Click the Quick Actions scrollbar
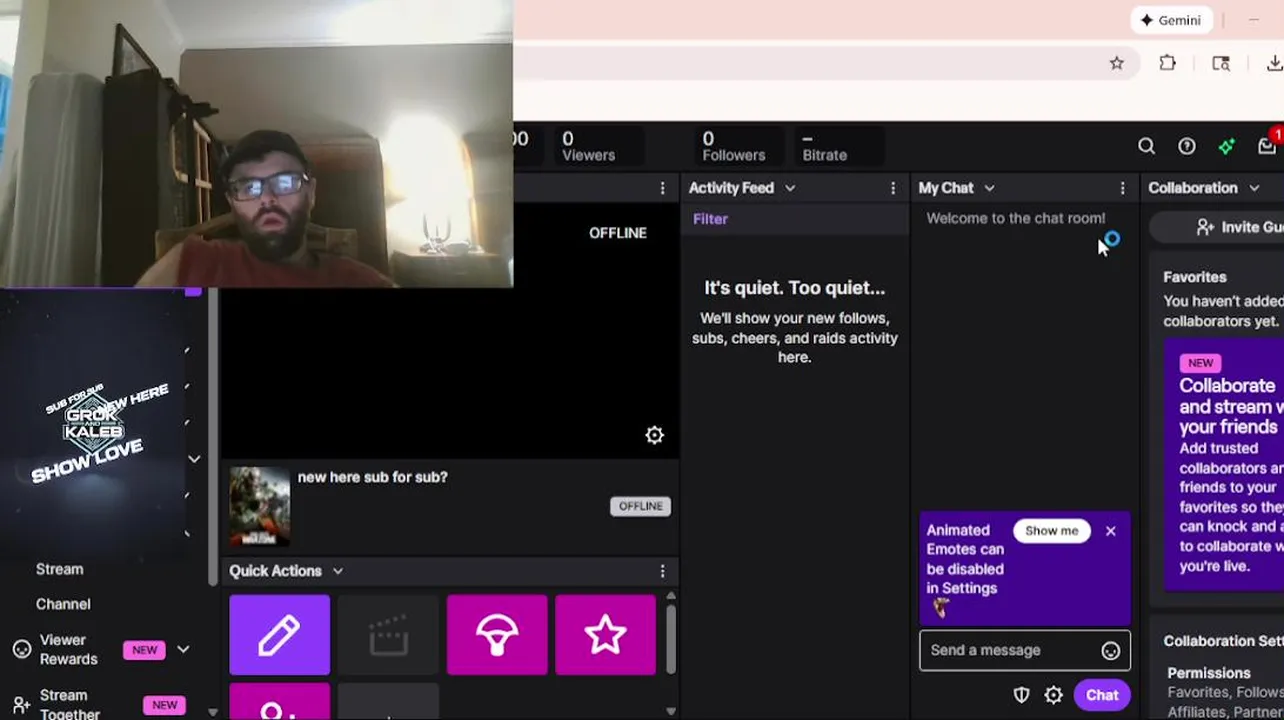 click(670, 639)
